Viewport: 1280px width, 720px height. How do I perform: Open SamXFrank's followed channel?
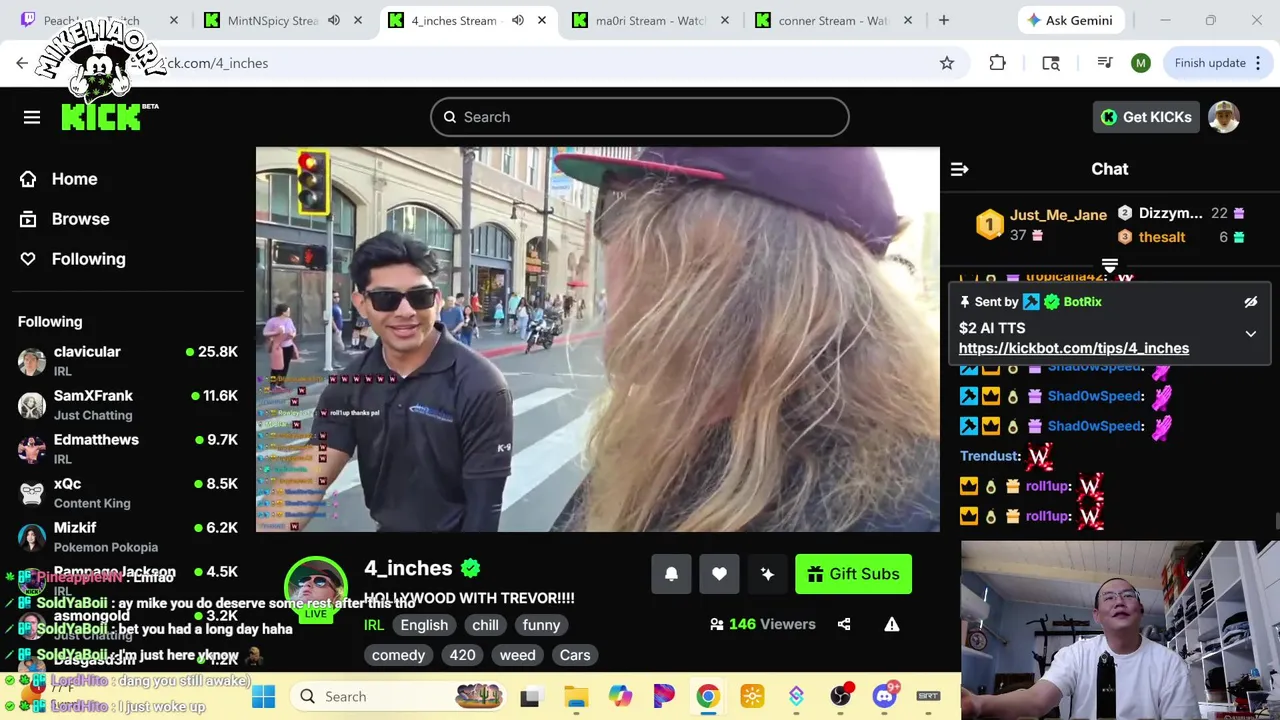pyautogui.click(x=128, y=405)
